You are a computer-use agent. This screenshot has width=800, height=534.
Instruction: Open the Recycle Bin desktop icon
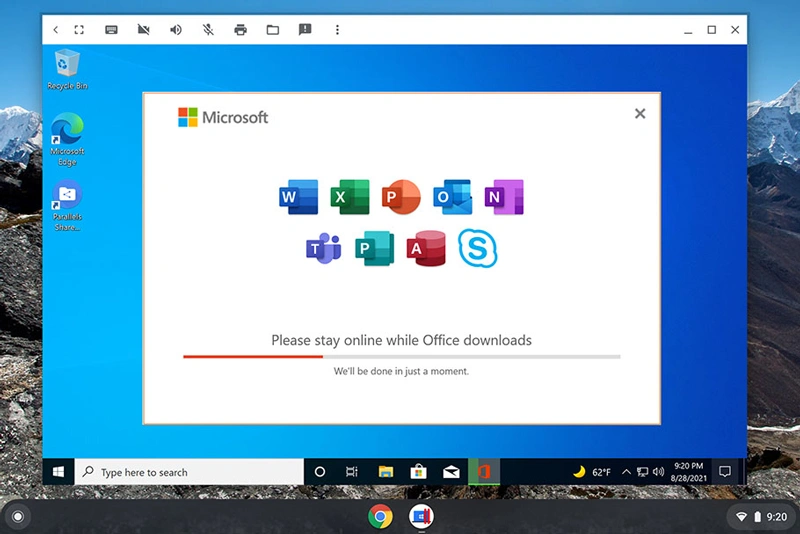coord(67,69)
